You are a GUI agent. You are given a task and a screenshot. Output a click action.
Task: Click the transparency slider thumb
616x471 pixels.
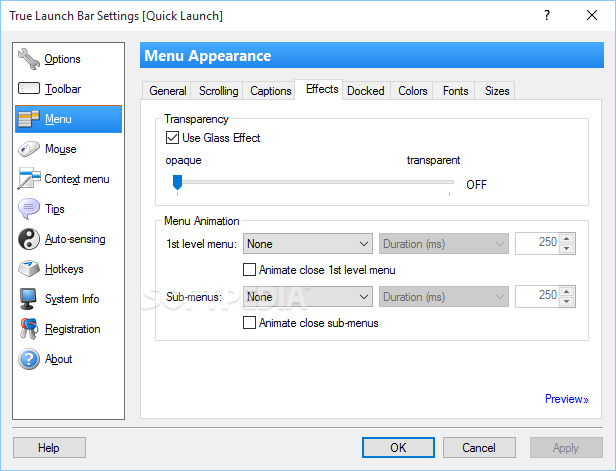click(177, 182)
